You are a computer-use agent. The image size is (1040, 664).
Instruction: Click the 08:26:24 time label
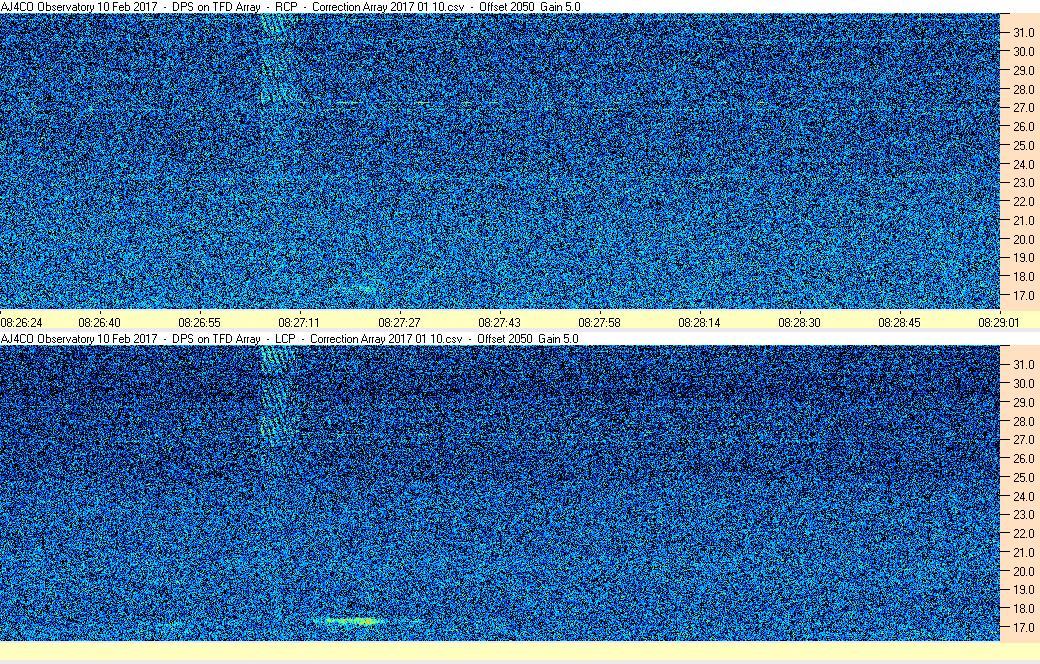click(21, 323)
